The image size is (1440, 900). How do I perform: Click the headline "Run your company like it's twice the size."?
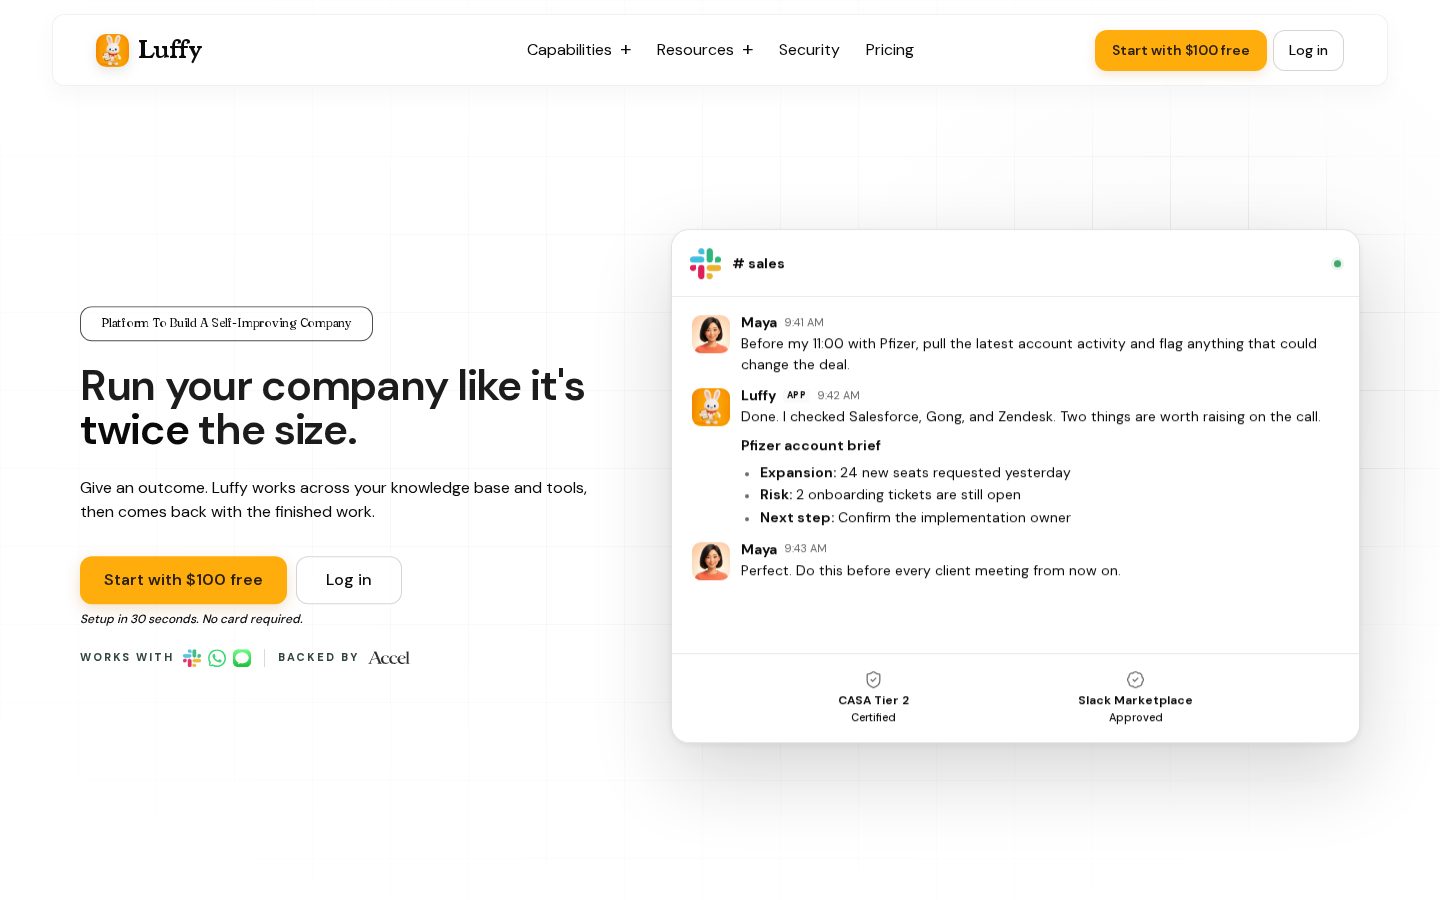tap(332, 408)
